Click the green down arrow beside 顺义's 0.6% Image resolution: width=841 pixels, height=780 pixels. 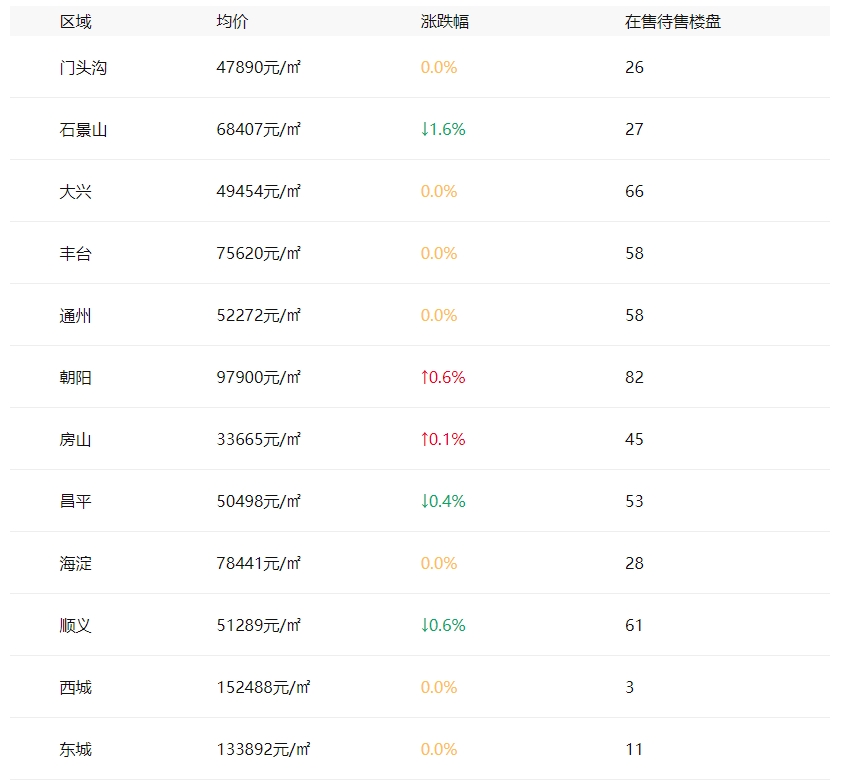427,625
